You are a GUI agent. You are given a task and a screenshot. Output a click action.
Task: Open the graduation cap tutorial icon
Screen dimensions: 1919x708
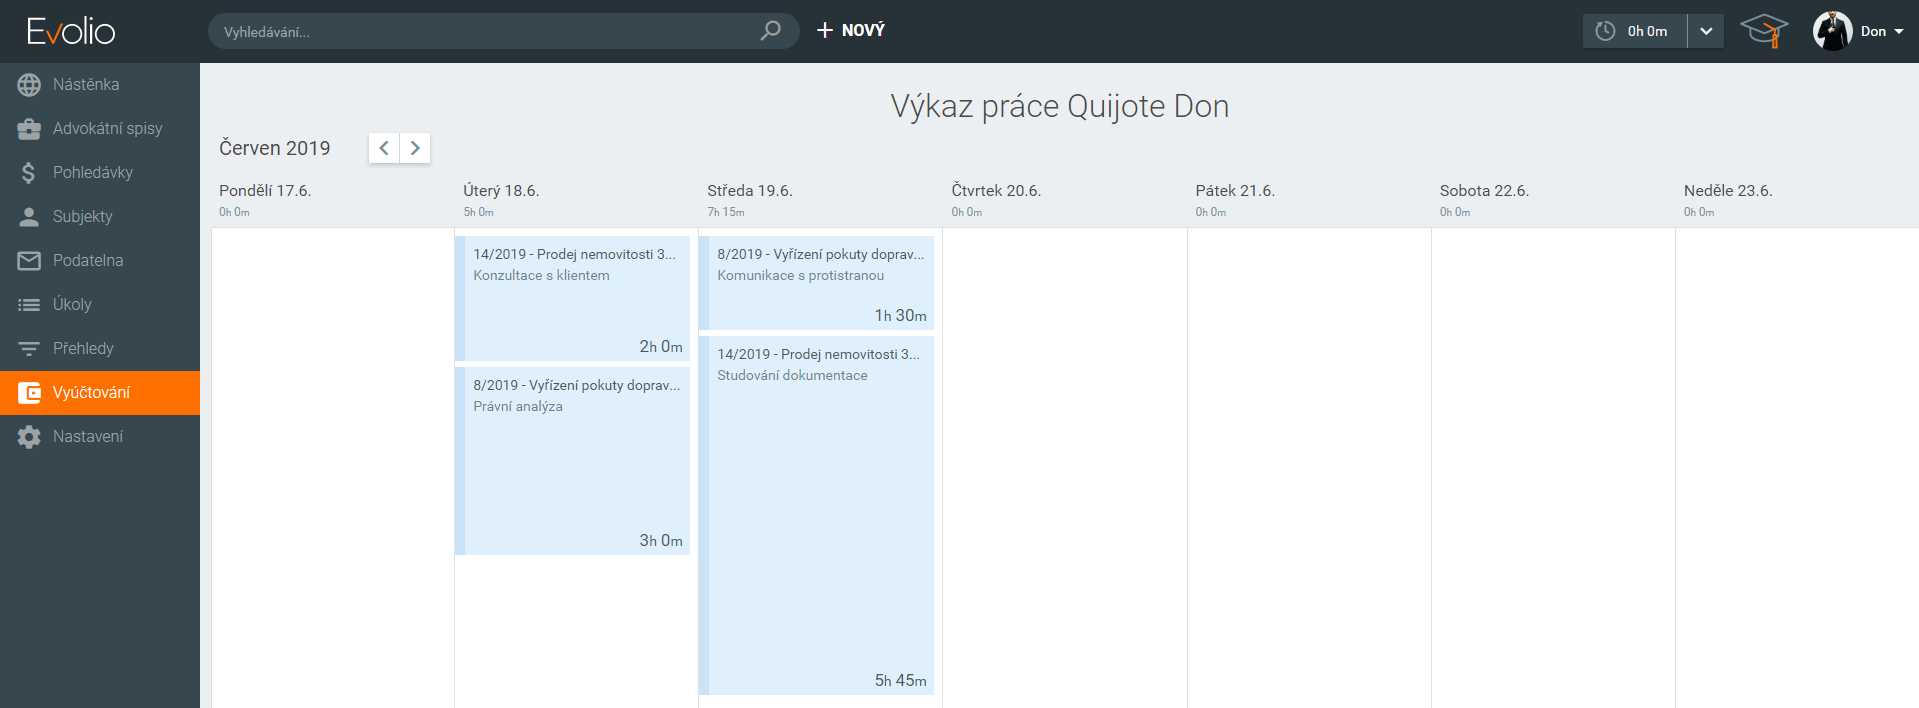point(1764,31)
